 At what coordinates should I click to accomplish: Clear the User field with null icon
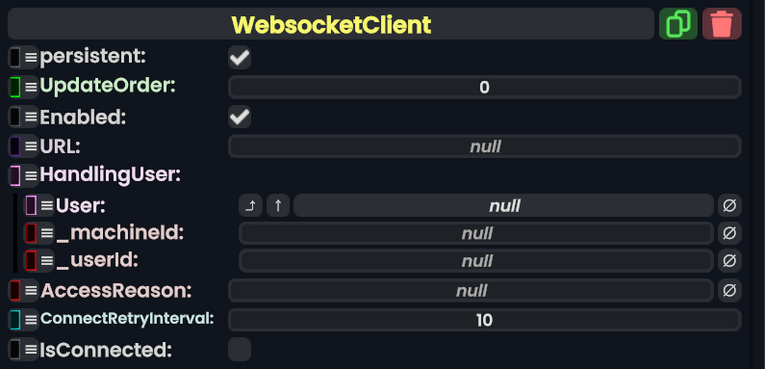[729, 205]
